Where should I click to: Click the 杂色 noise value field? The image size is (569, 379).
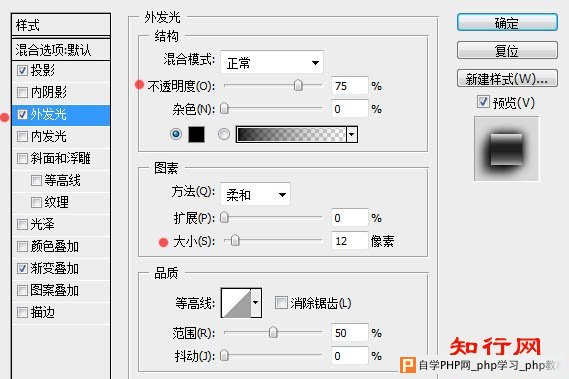(350, 109)
